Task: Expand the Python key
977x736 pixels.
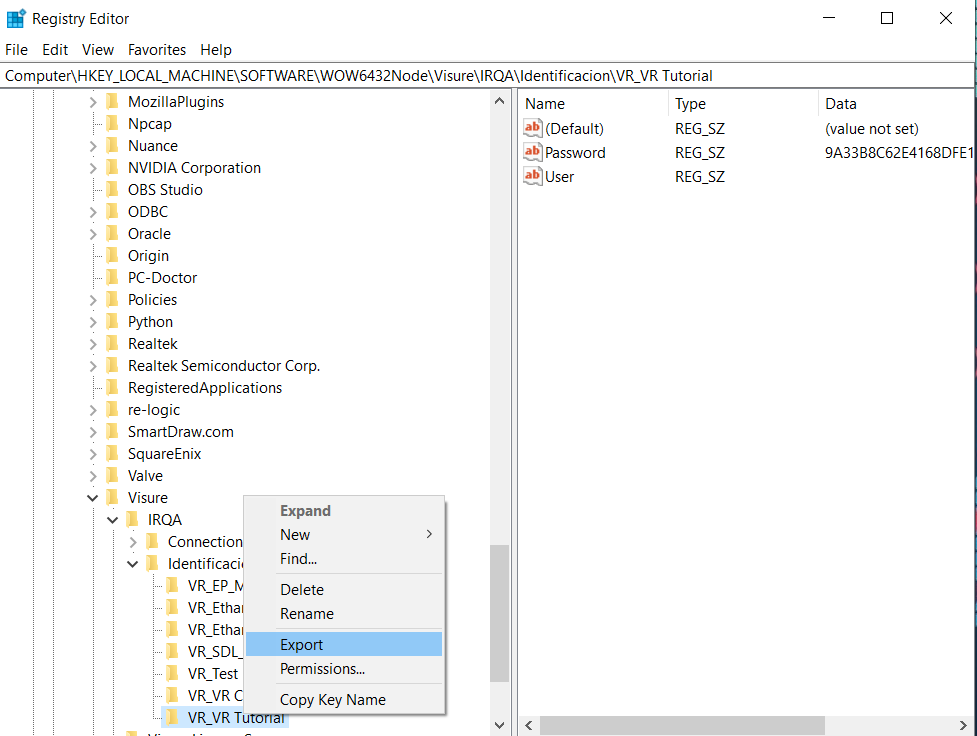Action: tap(93, 322)
